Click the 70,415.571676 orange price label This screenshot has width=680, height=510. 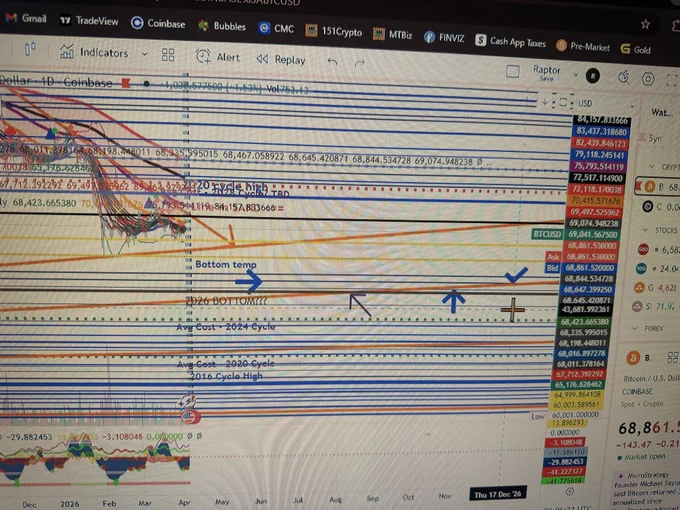[x=595, y=200]
